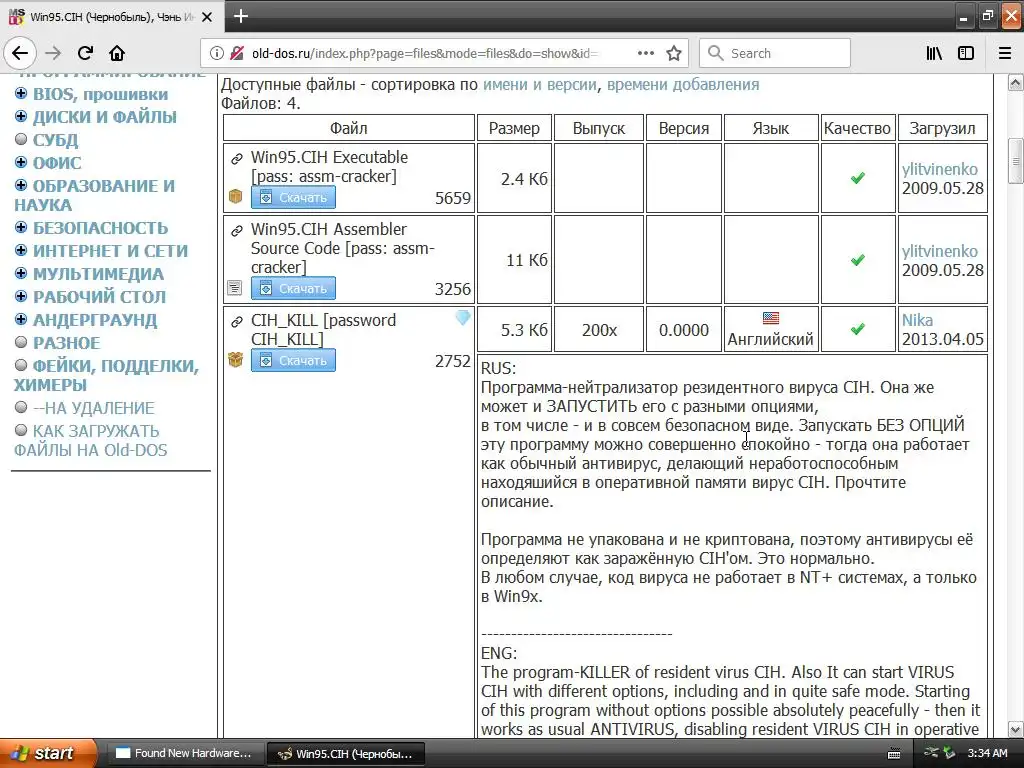1024x768 pixels.
Task: Click open box icon under CIH_KILL
Action: (x=235, y=359)
